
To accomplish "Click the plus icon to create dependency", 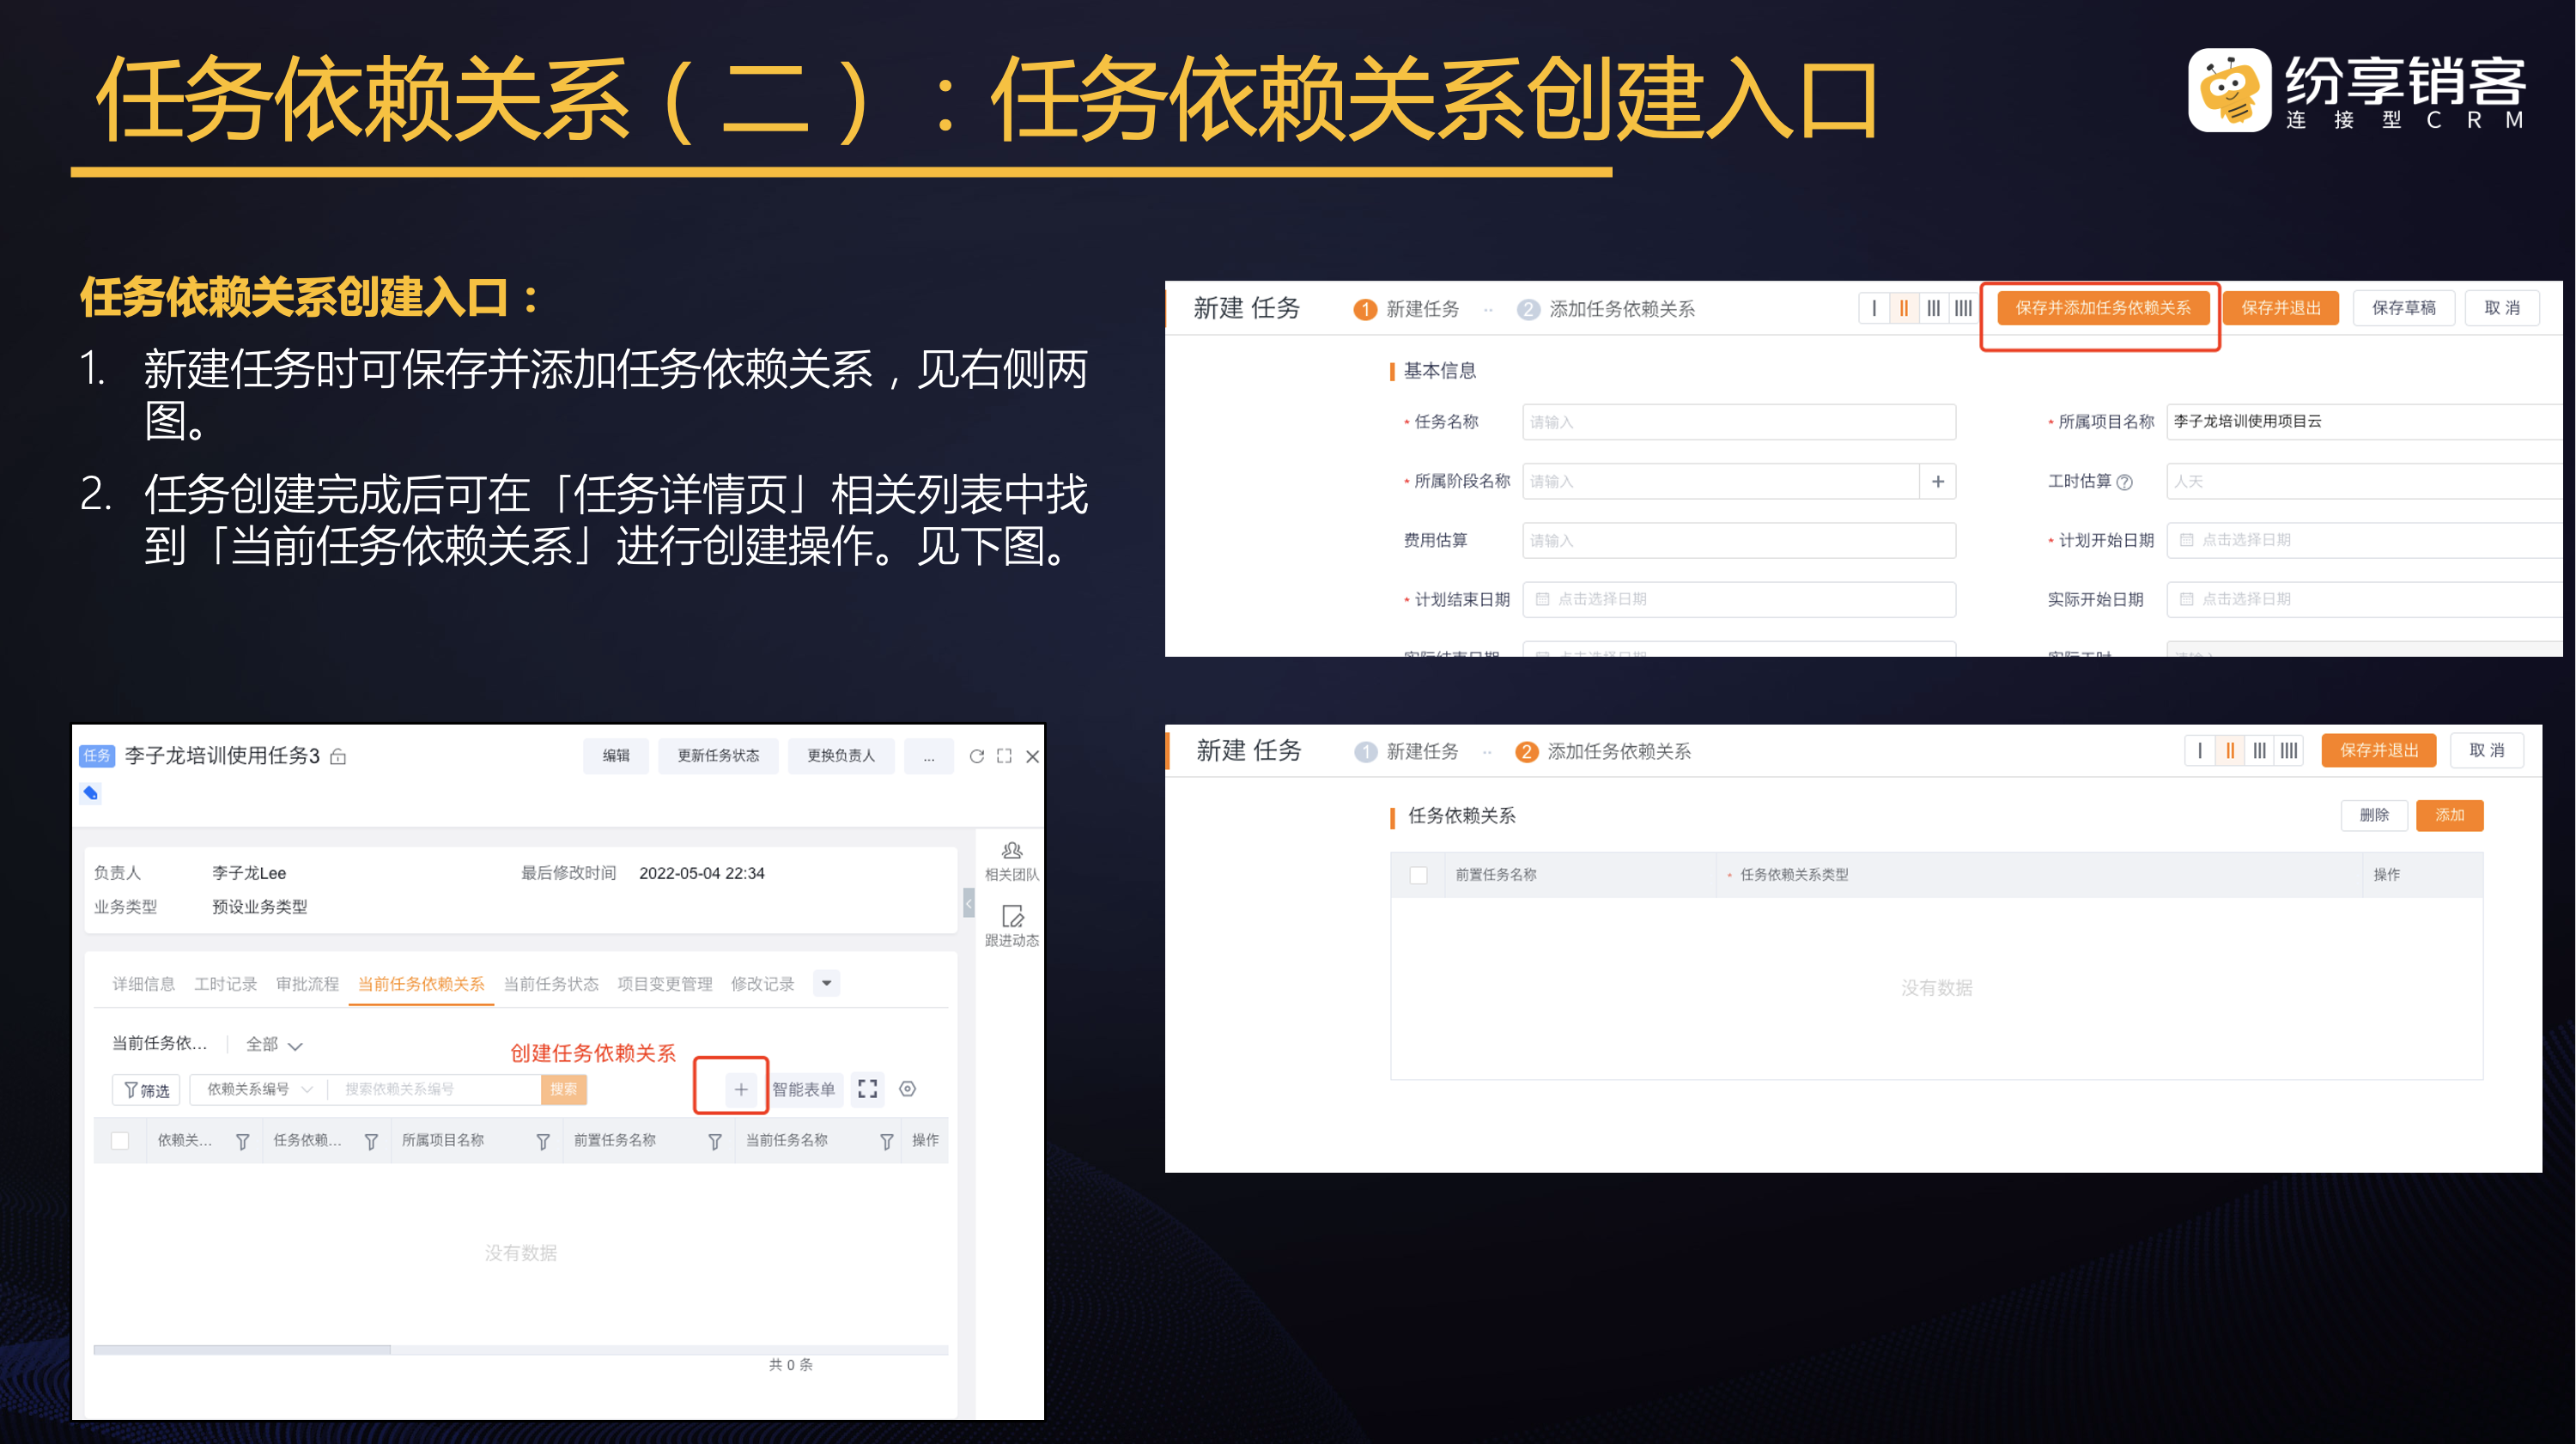I will 740,1089.
